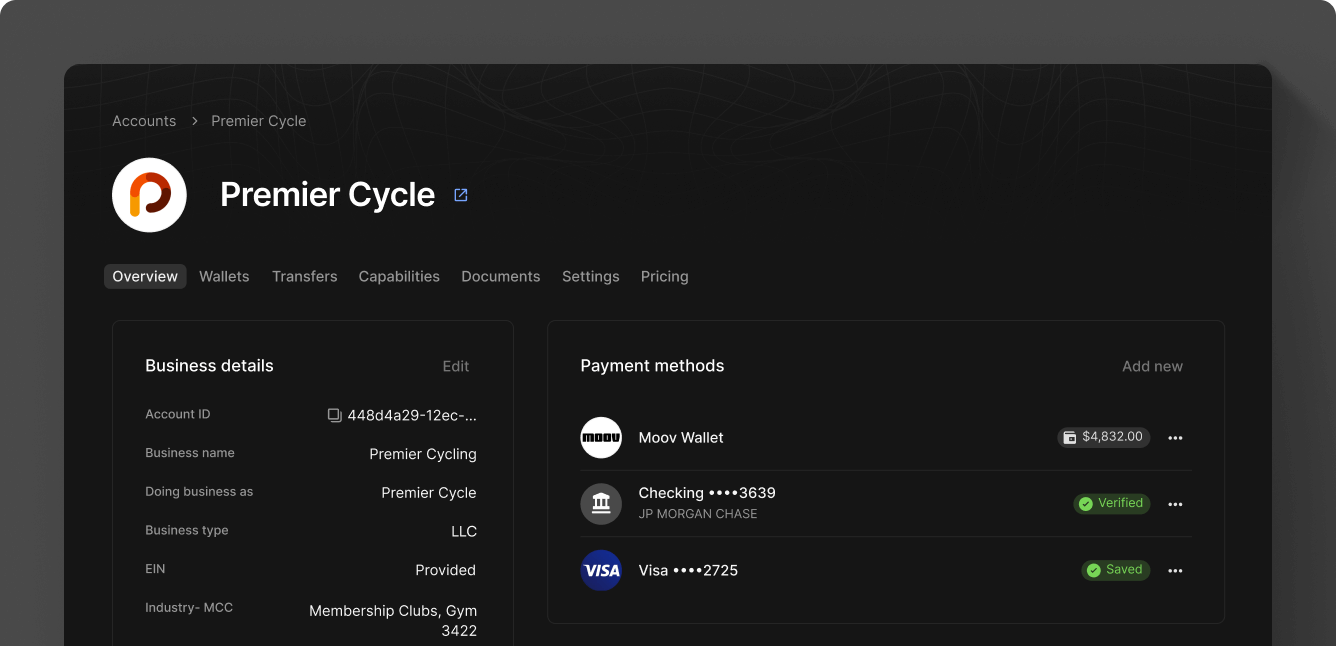Click the Premier Cycle breadcrumb

(258, 121)
